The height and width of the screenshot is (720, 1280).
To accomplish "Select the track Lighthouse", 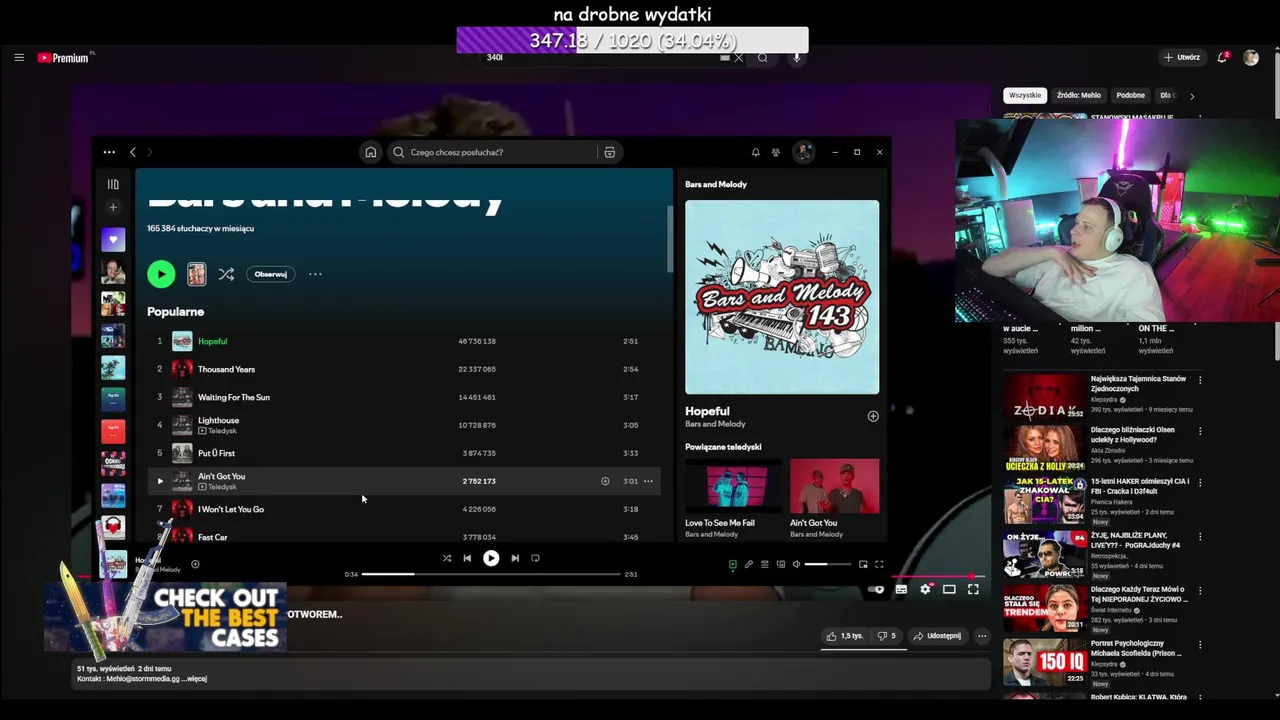I will coord(218,420).
